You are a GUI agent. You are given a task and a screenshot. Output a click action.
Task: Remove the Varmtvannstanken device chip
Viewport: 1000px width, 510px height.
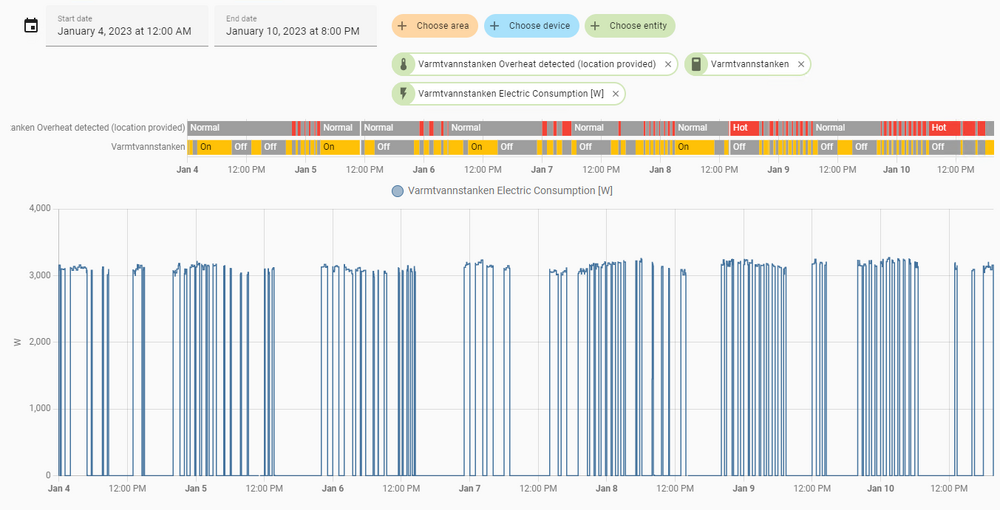point(800,64)
